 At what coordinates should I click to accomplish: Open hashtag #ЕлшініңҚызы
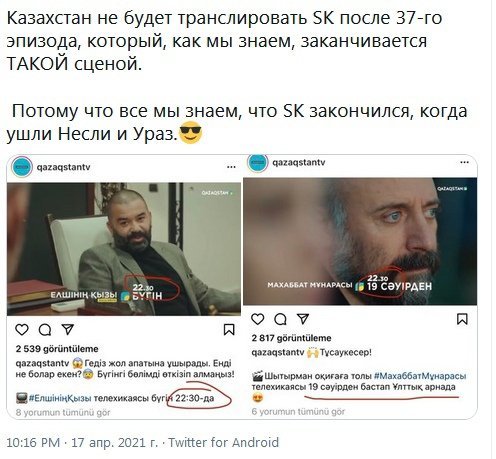pyautogui.click(x=60, y=398)
